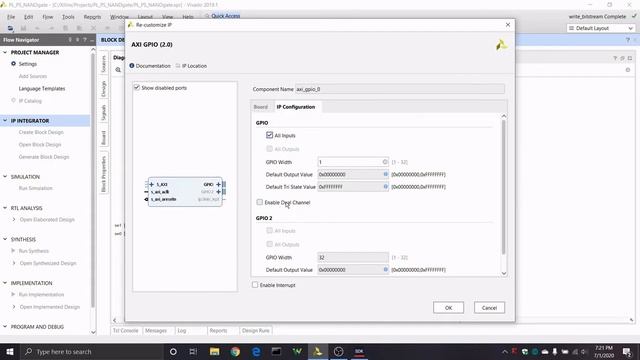
Task: Open Language Templates
Action: pos(42,89)
